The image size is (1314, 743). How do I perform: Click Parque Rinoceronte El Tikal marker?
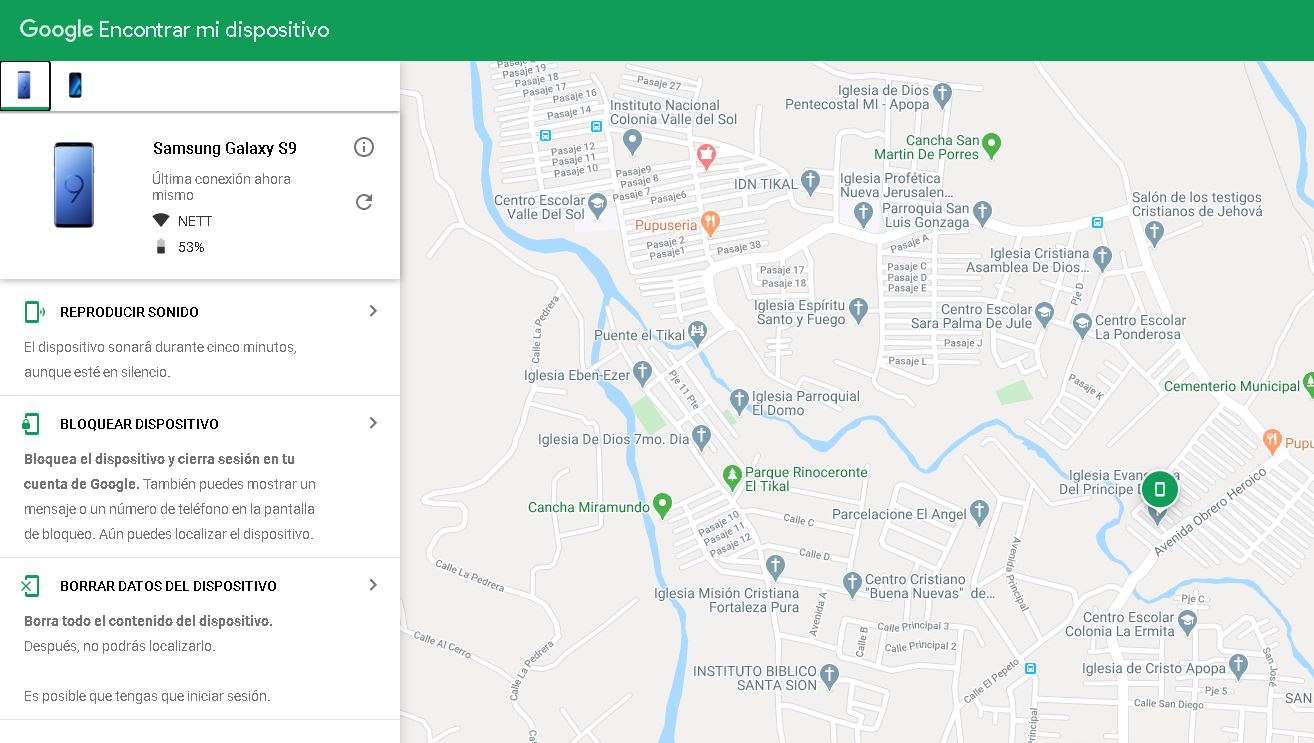pos(732,474)
